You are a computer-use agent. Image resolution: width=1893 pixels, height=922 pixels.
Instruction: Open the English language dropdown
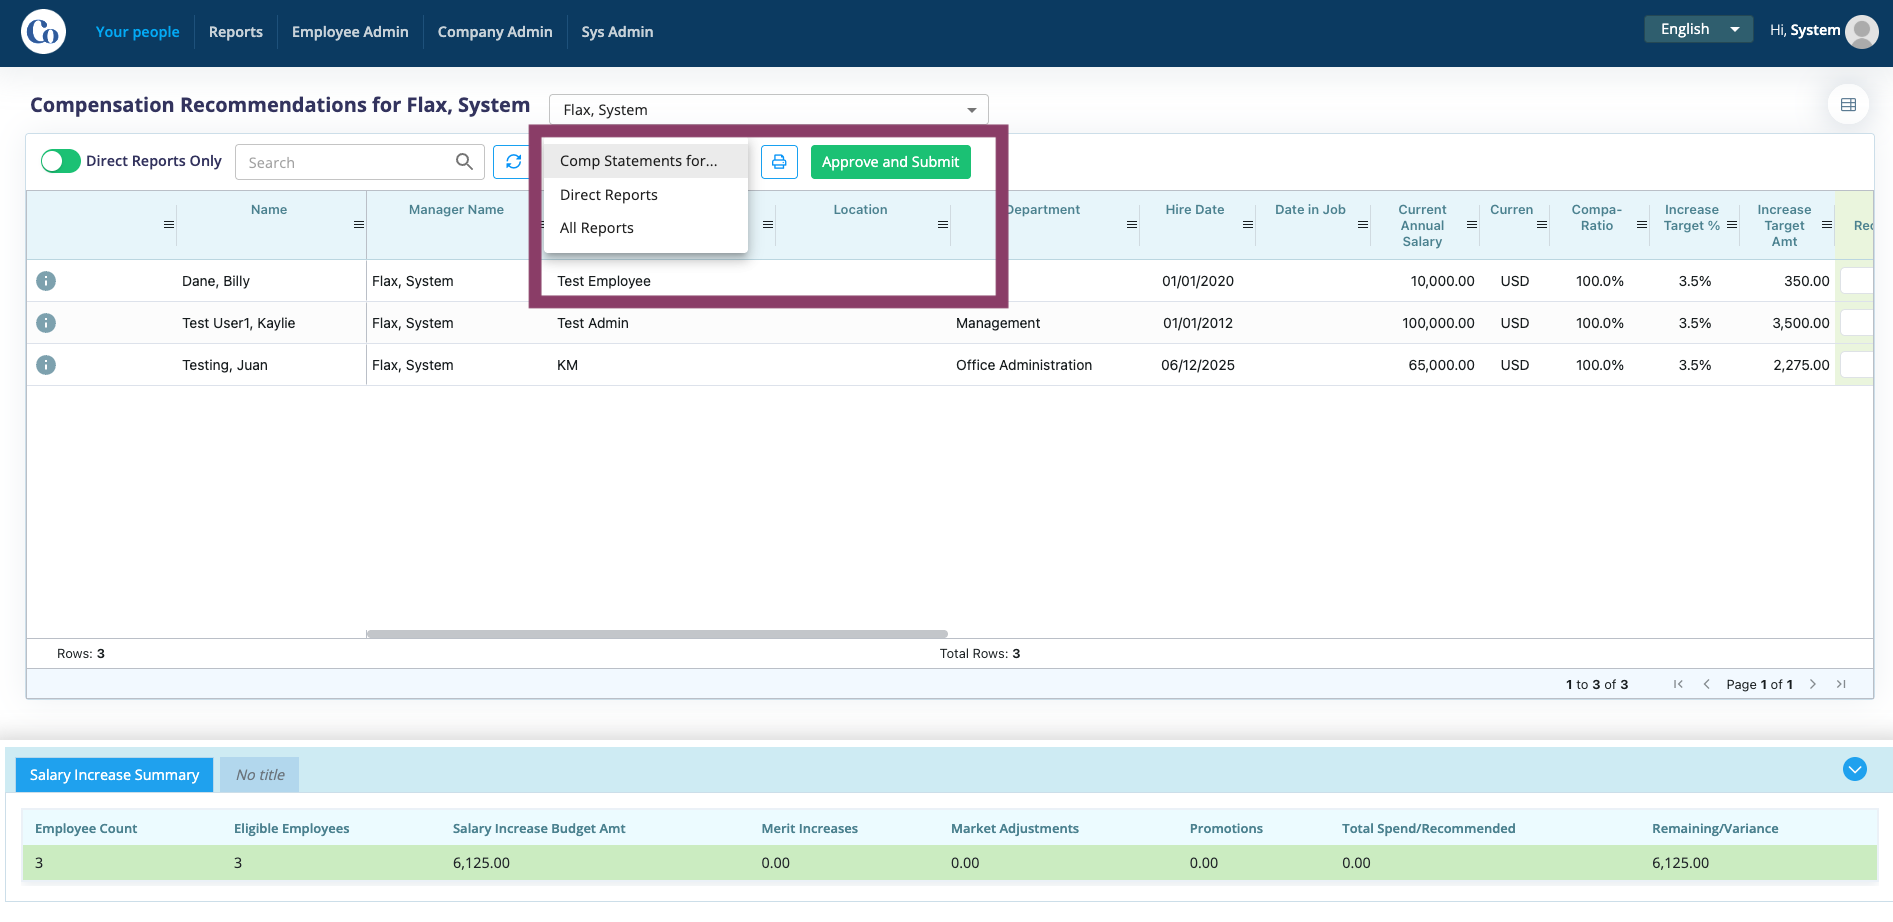click(x=1698, y=29)
